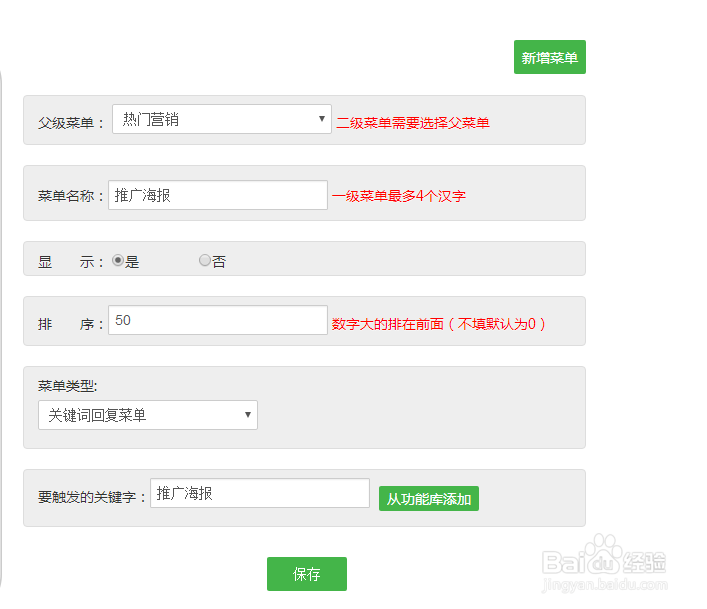The height and width of the screenshot is (609, 707).
Task: Click the 菜单名称： label
Action: (x=71, y=196)
